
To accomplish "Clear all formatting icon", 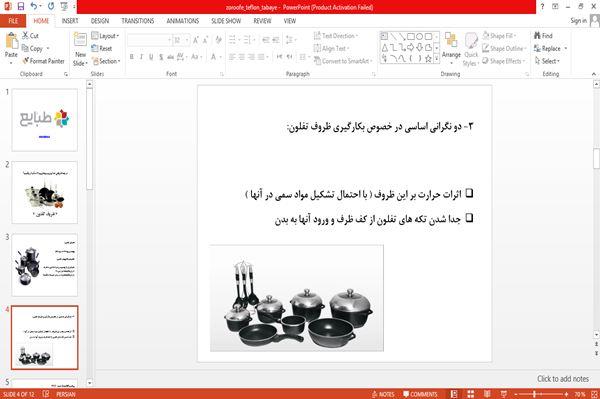I will [x=218, y=40].
